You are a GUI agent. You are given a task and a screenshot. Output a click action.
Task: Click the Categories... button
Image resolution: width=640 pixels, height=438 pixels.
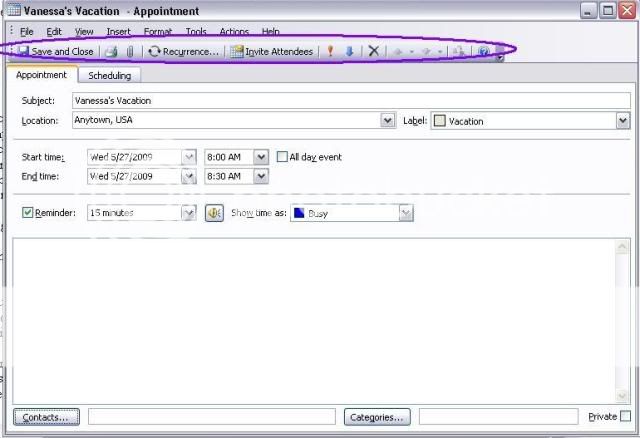(378, 416)
